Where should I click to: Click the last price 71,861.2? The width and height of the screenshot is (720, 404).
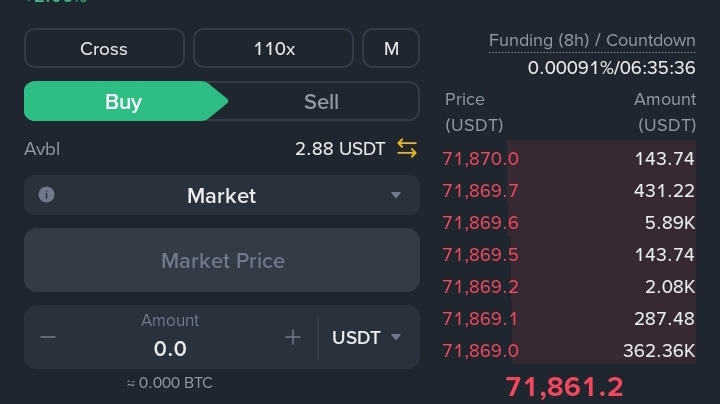(564, 387)
